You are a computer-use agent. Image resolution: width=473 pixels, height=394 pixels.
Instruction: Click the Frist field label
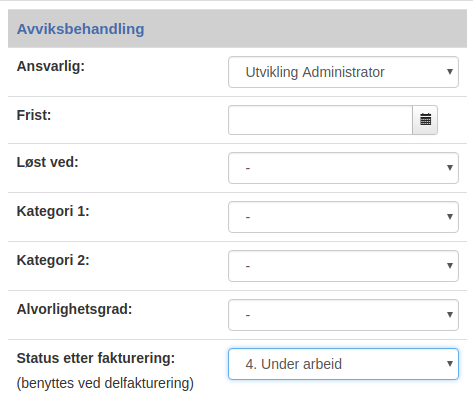pos(34,115)
